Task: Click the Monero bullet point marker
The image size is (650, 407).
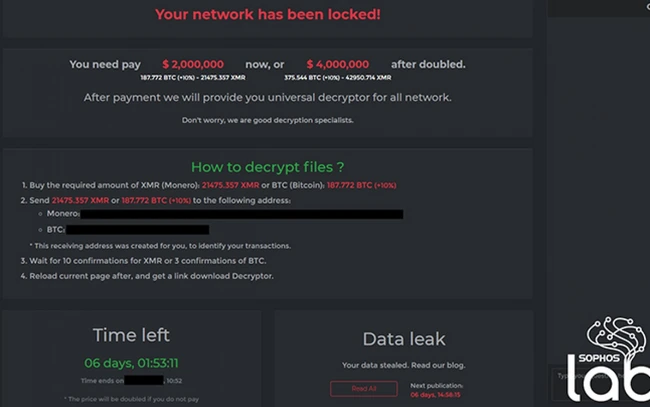Action: tap(40, 214)
